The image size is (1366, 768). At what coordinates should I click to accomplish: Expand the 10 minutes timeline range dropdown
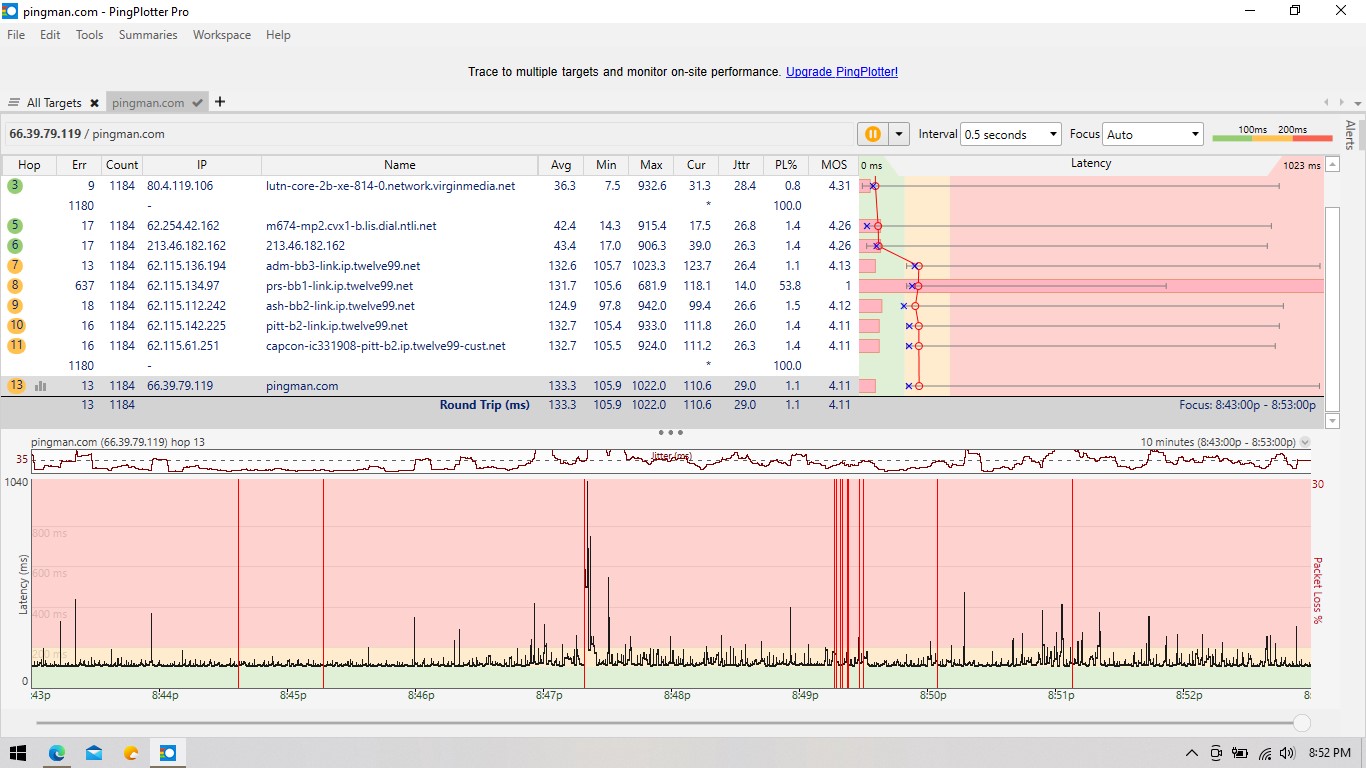(1304, 442)
